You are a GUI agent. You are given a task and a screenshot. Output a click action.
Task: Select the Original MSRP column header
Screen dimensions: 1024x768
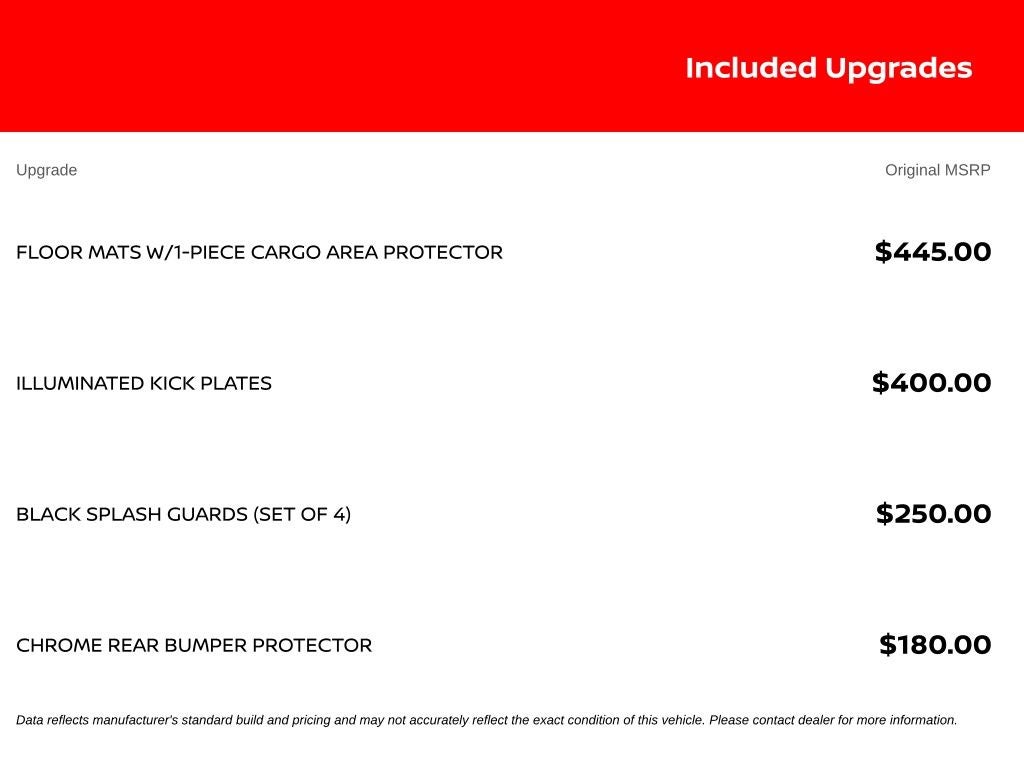click(x=938, y=170)
